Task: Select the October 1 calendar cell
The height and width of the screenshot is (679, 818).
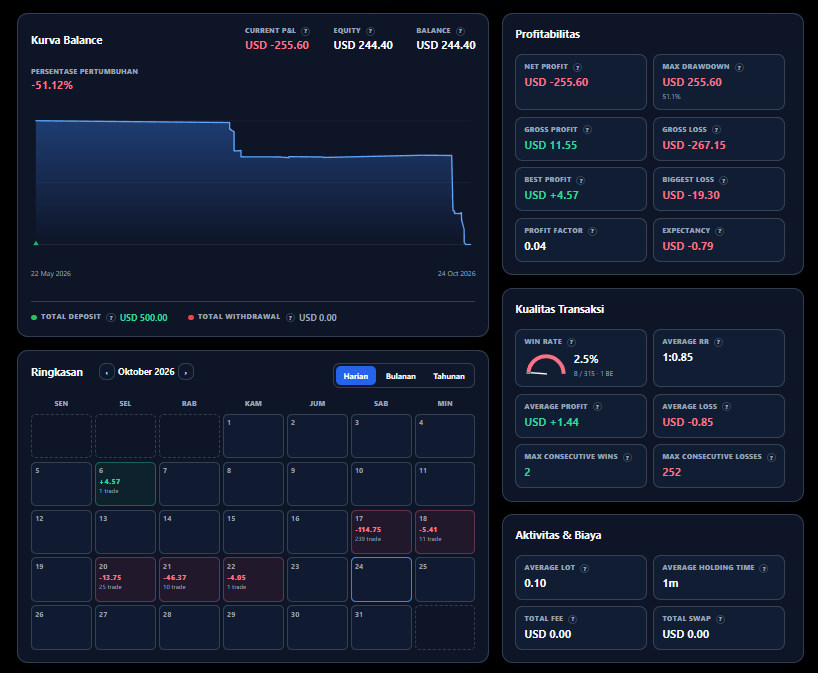Action: (254, 436)
